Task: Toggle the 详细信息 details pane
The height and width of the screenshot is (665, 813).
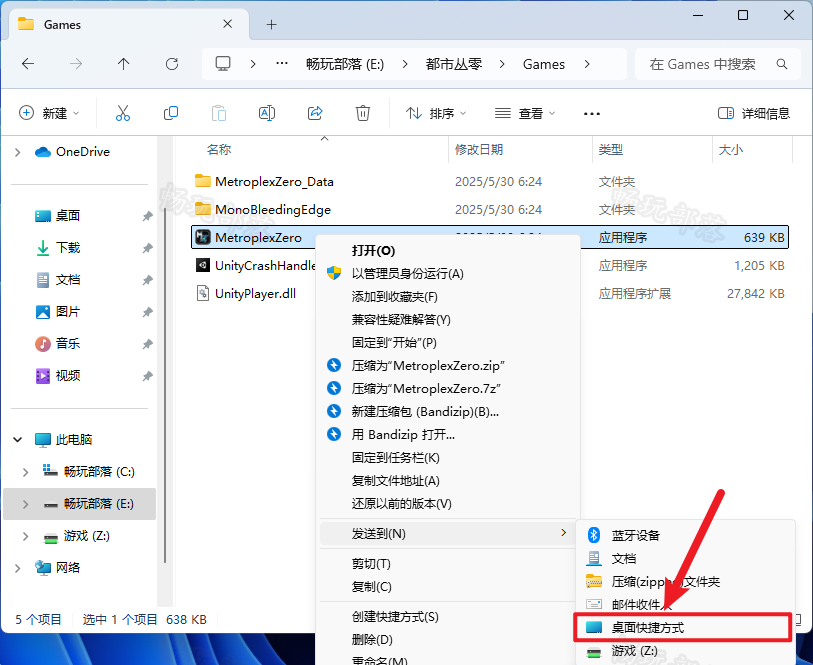Action: [753, 113]
